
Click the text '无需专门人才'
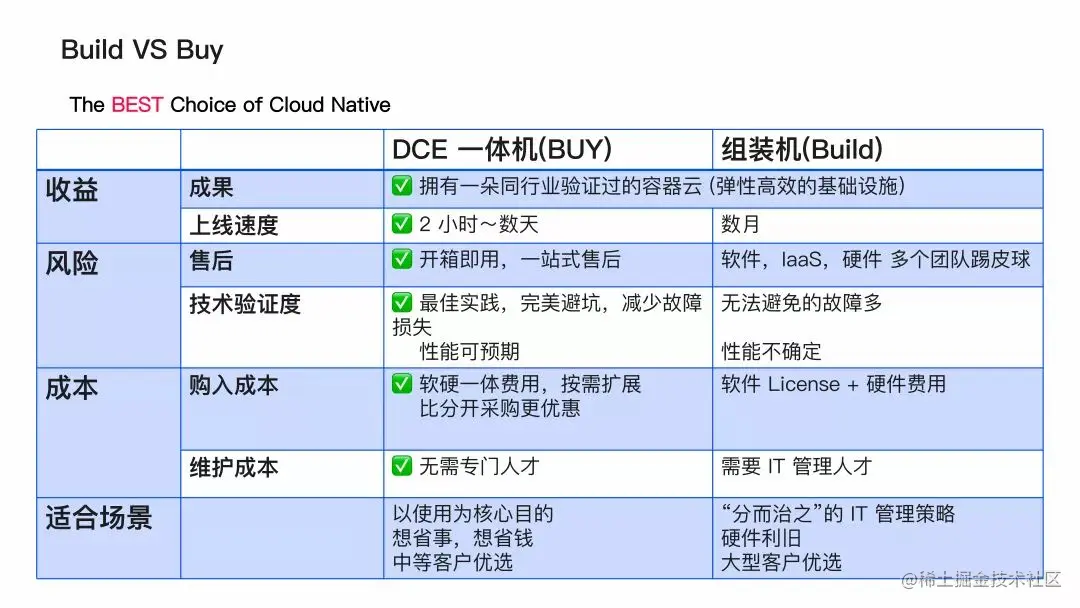pos(479,466)
